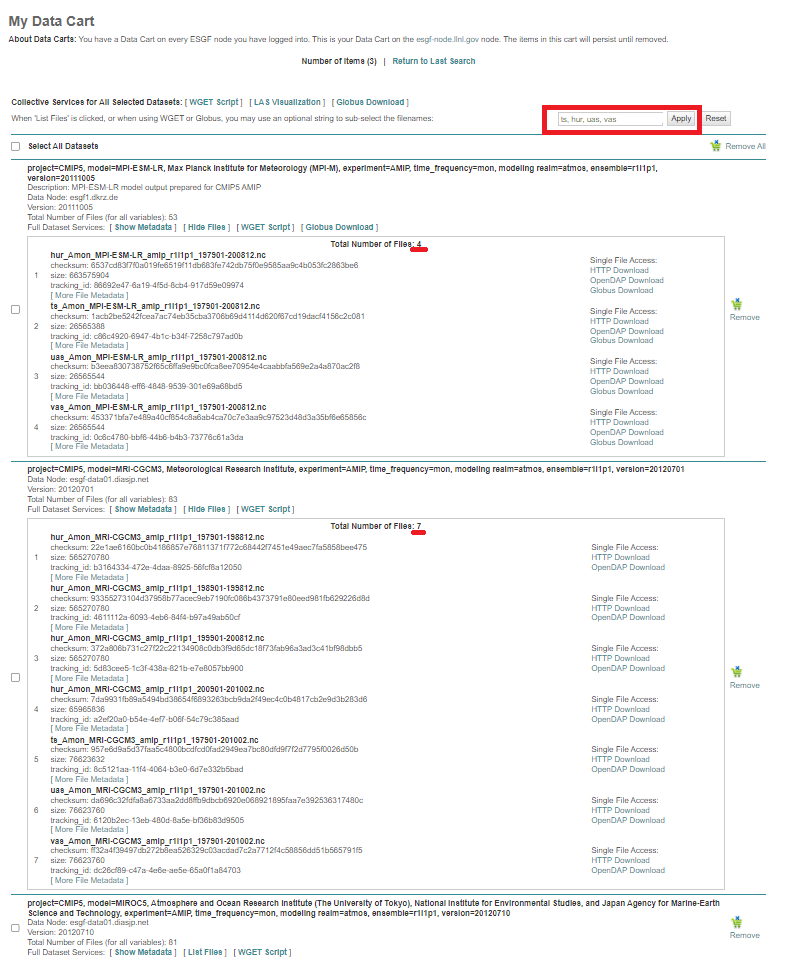Select filename uas_Amon_MPI-ESM-LR_amip_r1i1p1_197901-200812.nc
Viewport: 785px width, 964px height.
159,357
